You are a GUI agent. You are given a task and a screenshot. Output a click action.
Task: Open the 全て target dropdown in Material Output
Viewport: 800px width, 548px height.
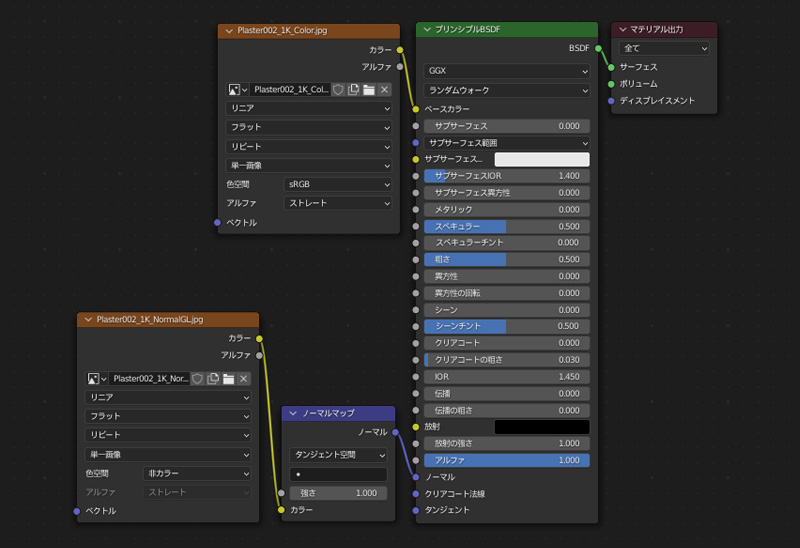click(664, 48)
